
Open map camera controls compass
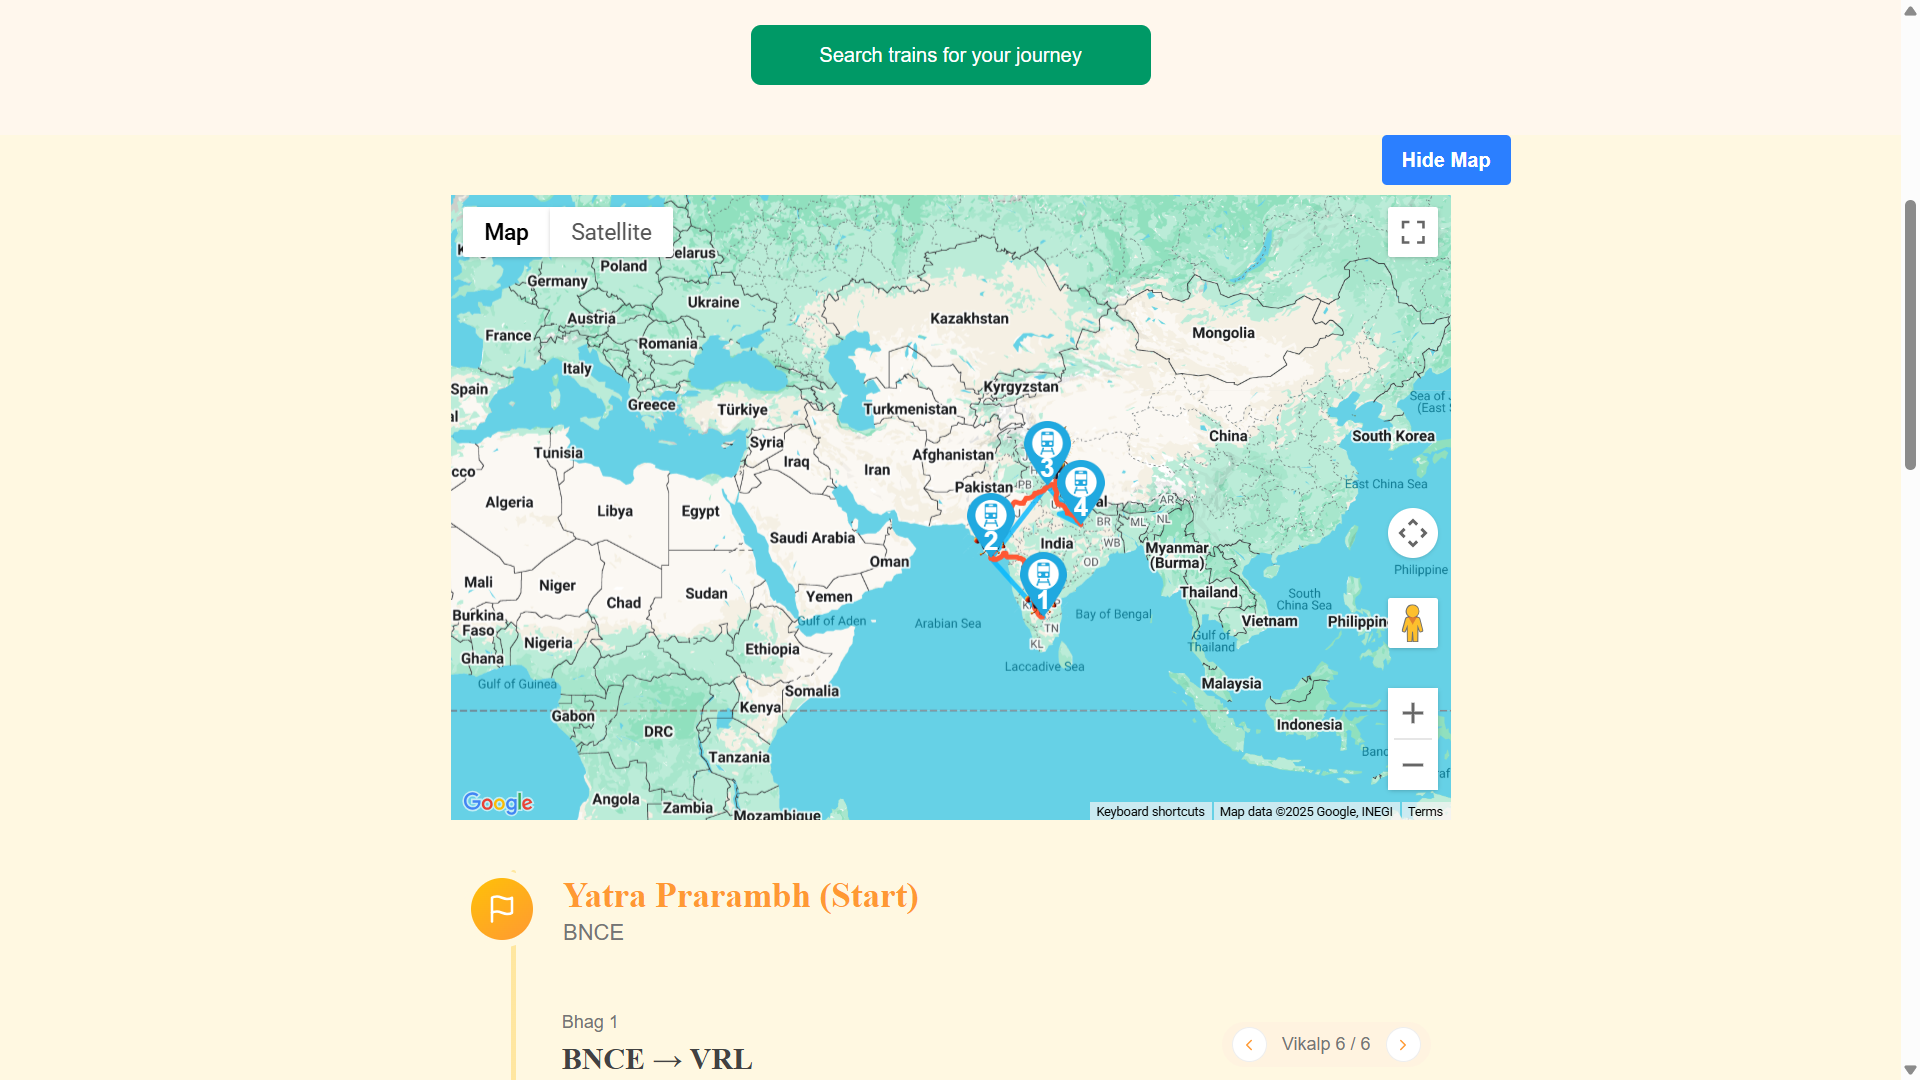1412,533
